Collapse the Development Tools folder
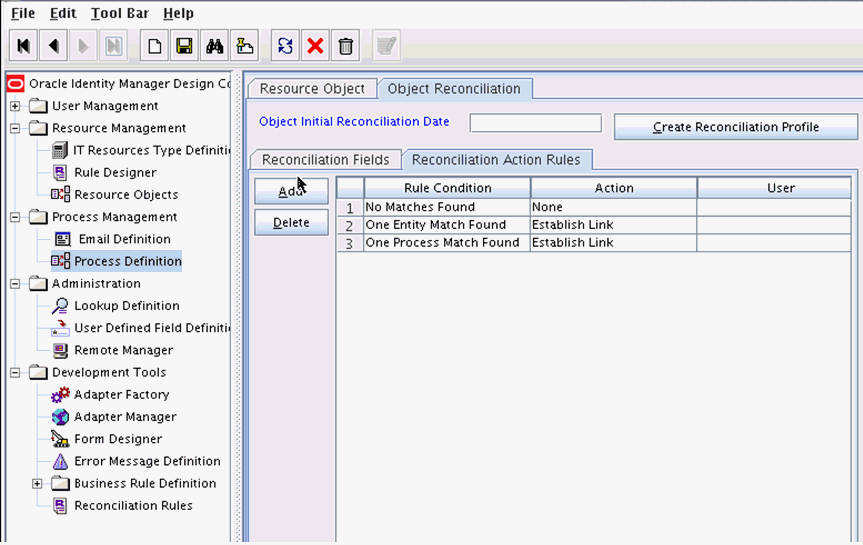The image size is (863, 545). point(15,373)
